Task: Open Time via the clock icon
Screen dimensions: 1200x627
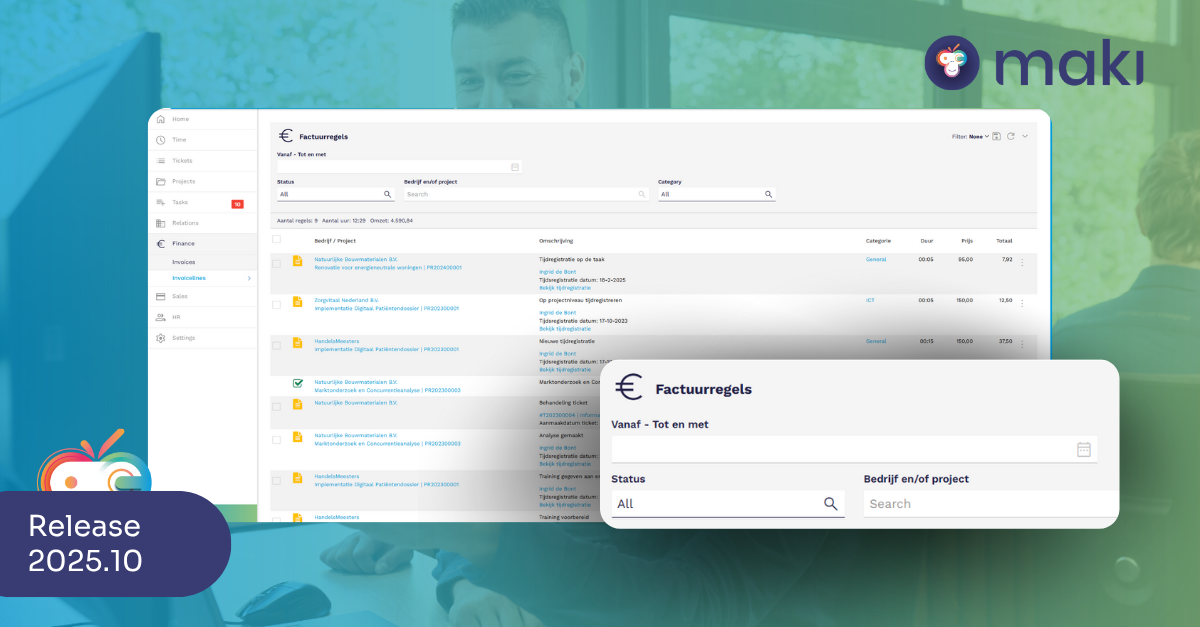Action: 161,140
